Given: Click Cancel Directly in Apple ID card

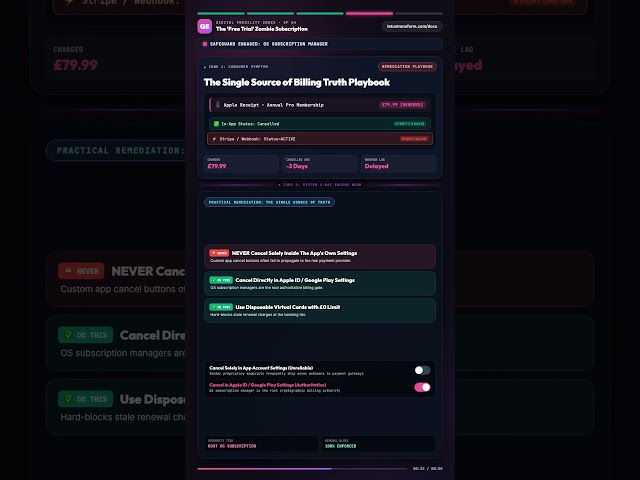Looking at the screenshot, I should 320,283.
